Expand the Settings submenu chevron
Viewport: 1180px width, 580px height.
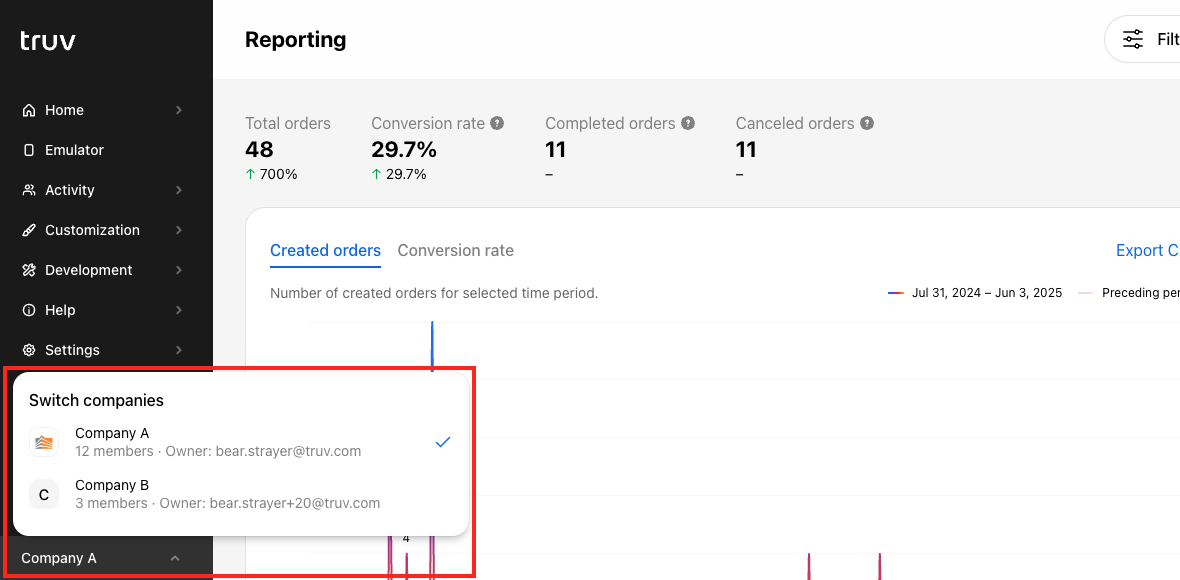[179, 350]
